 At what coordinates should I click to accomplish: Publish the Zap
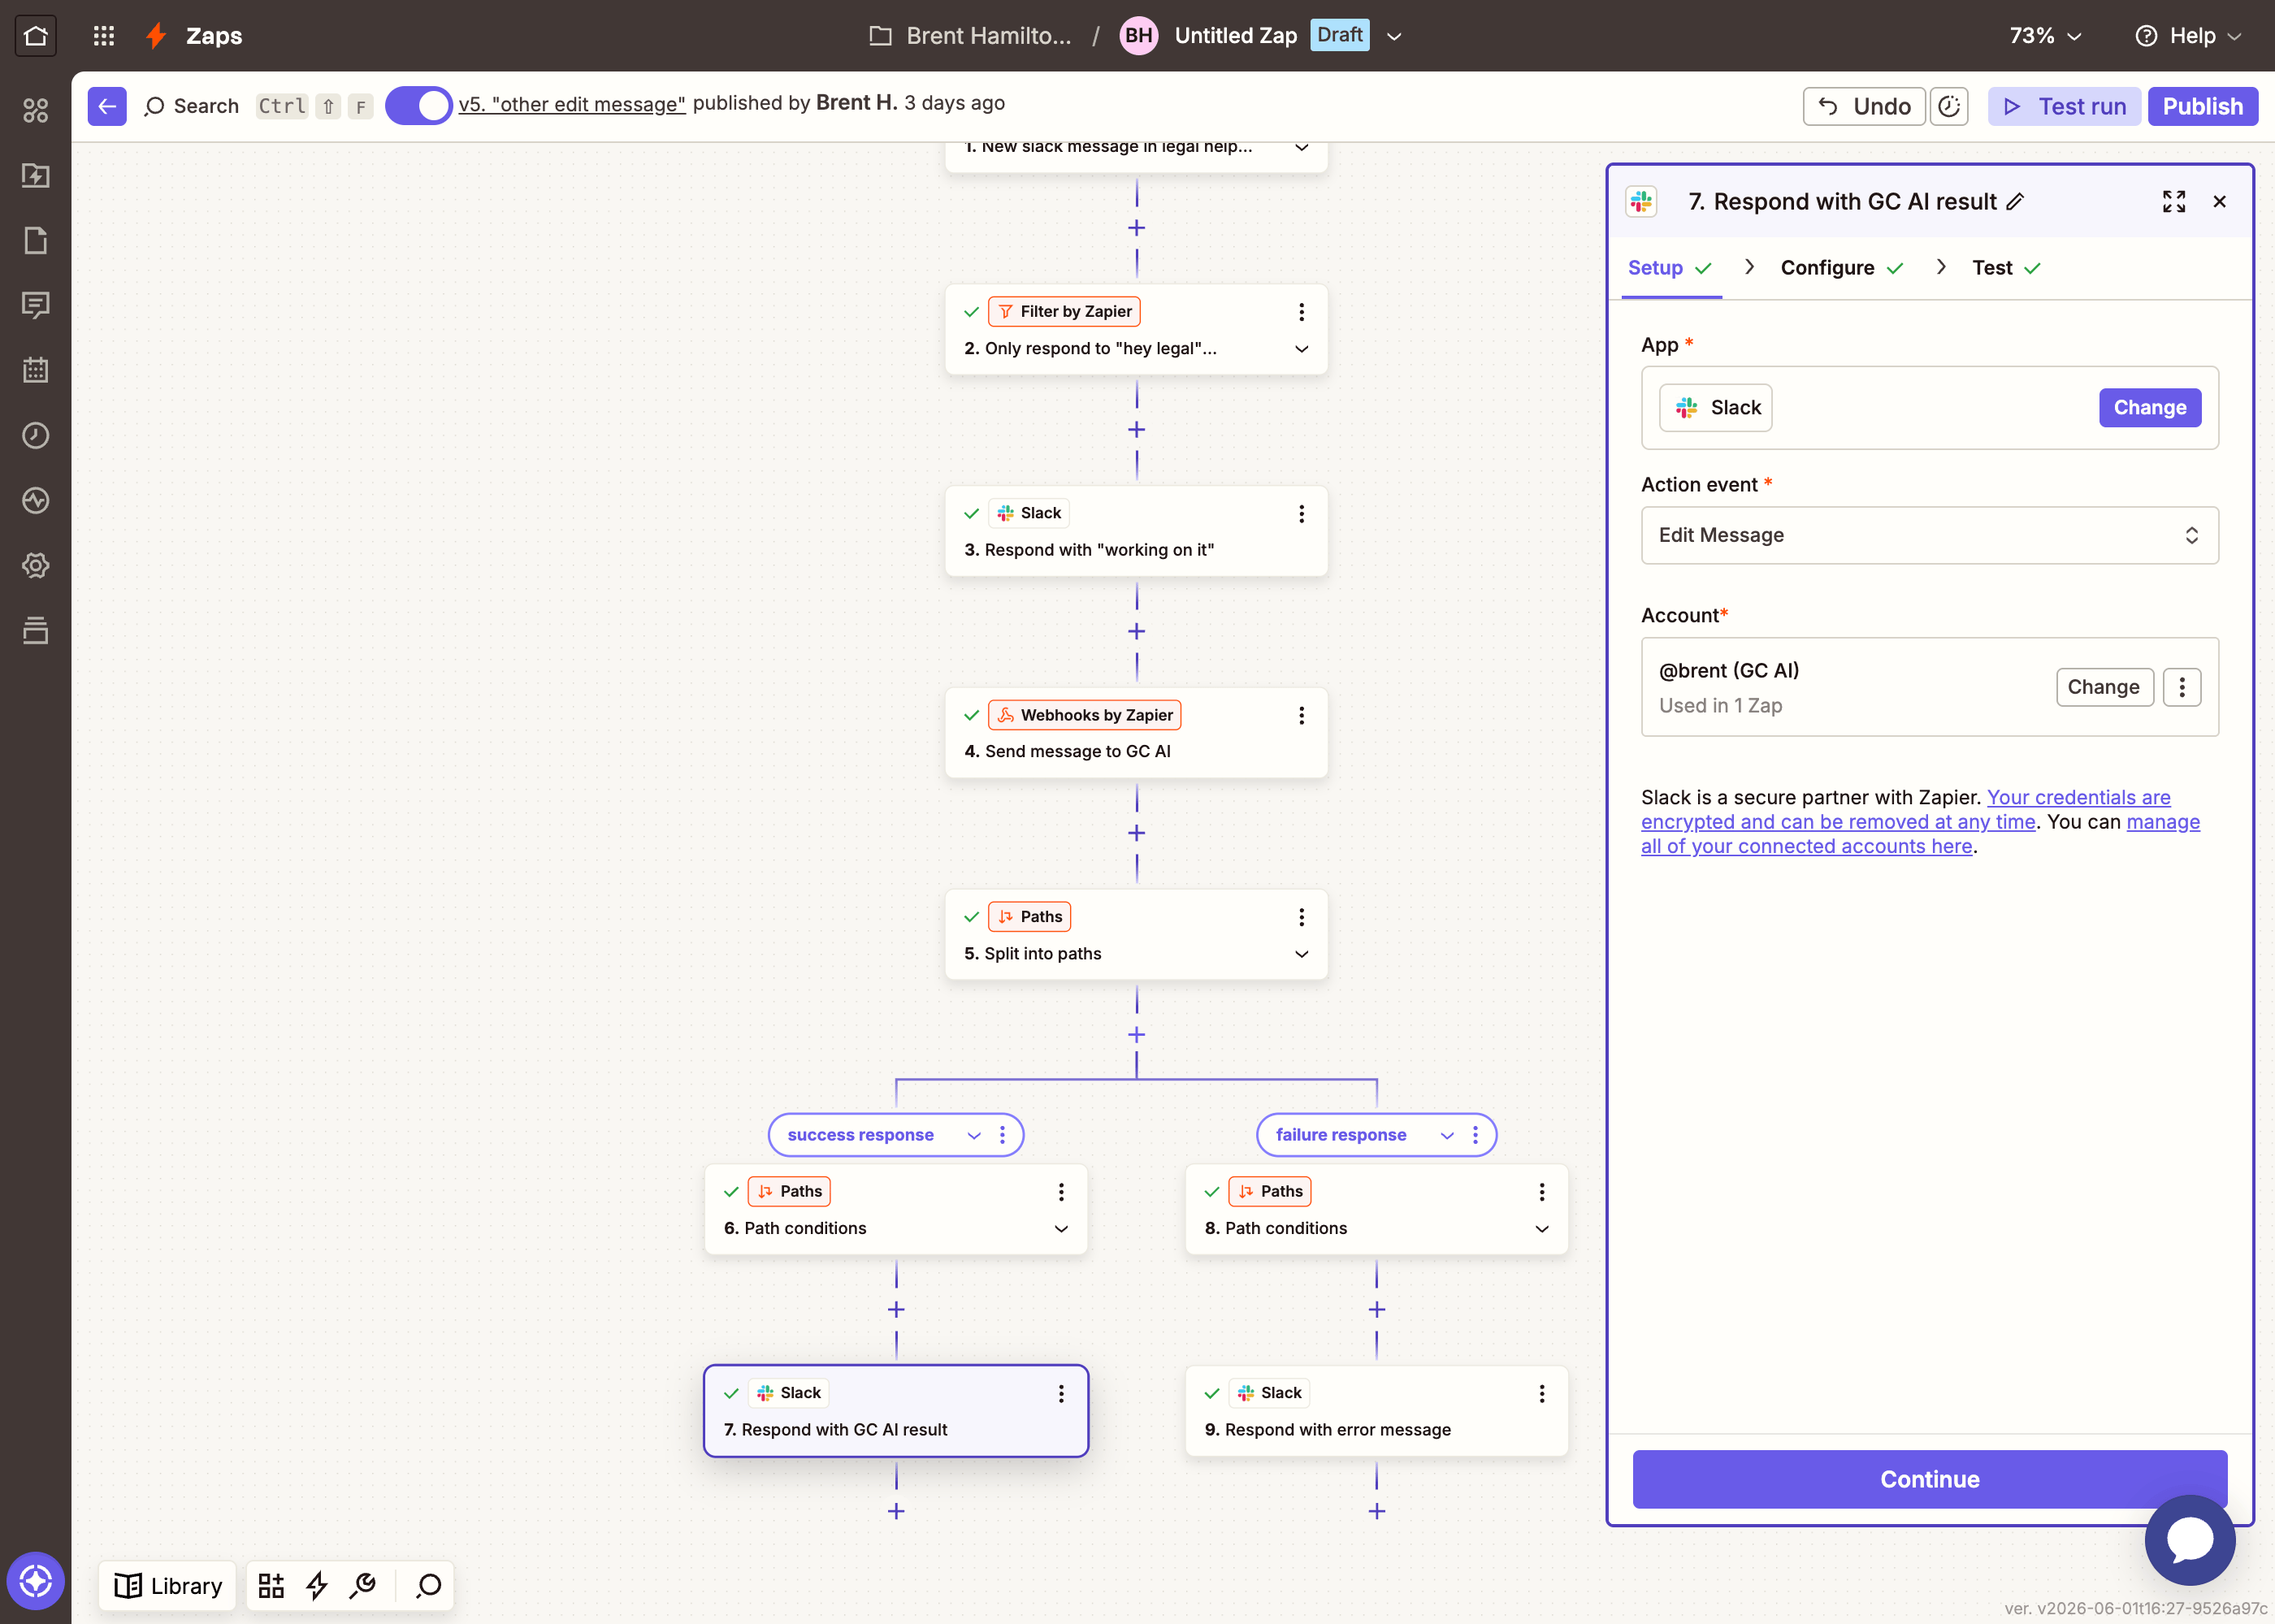[x=2202, y=106]
